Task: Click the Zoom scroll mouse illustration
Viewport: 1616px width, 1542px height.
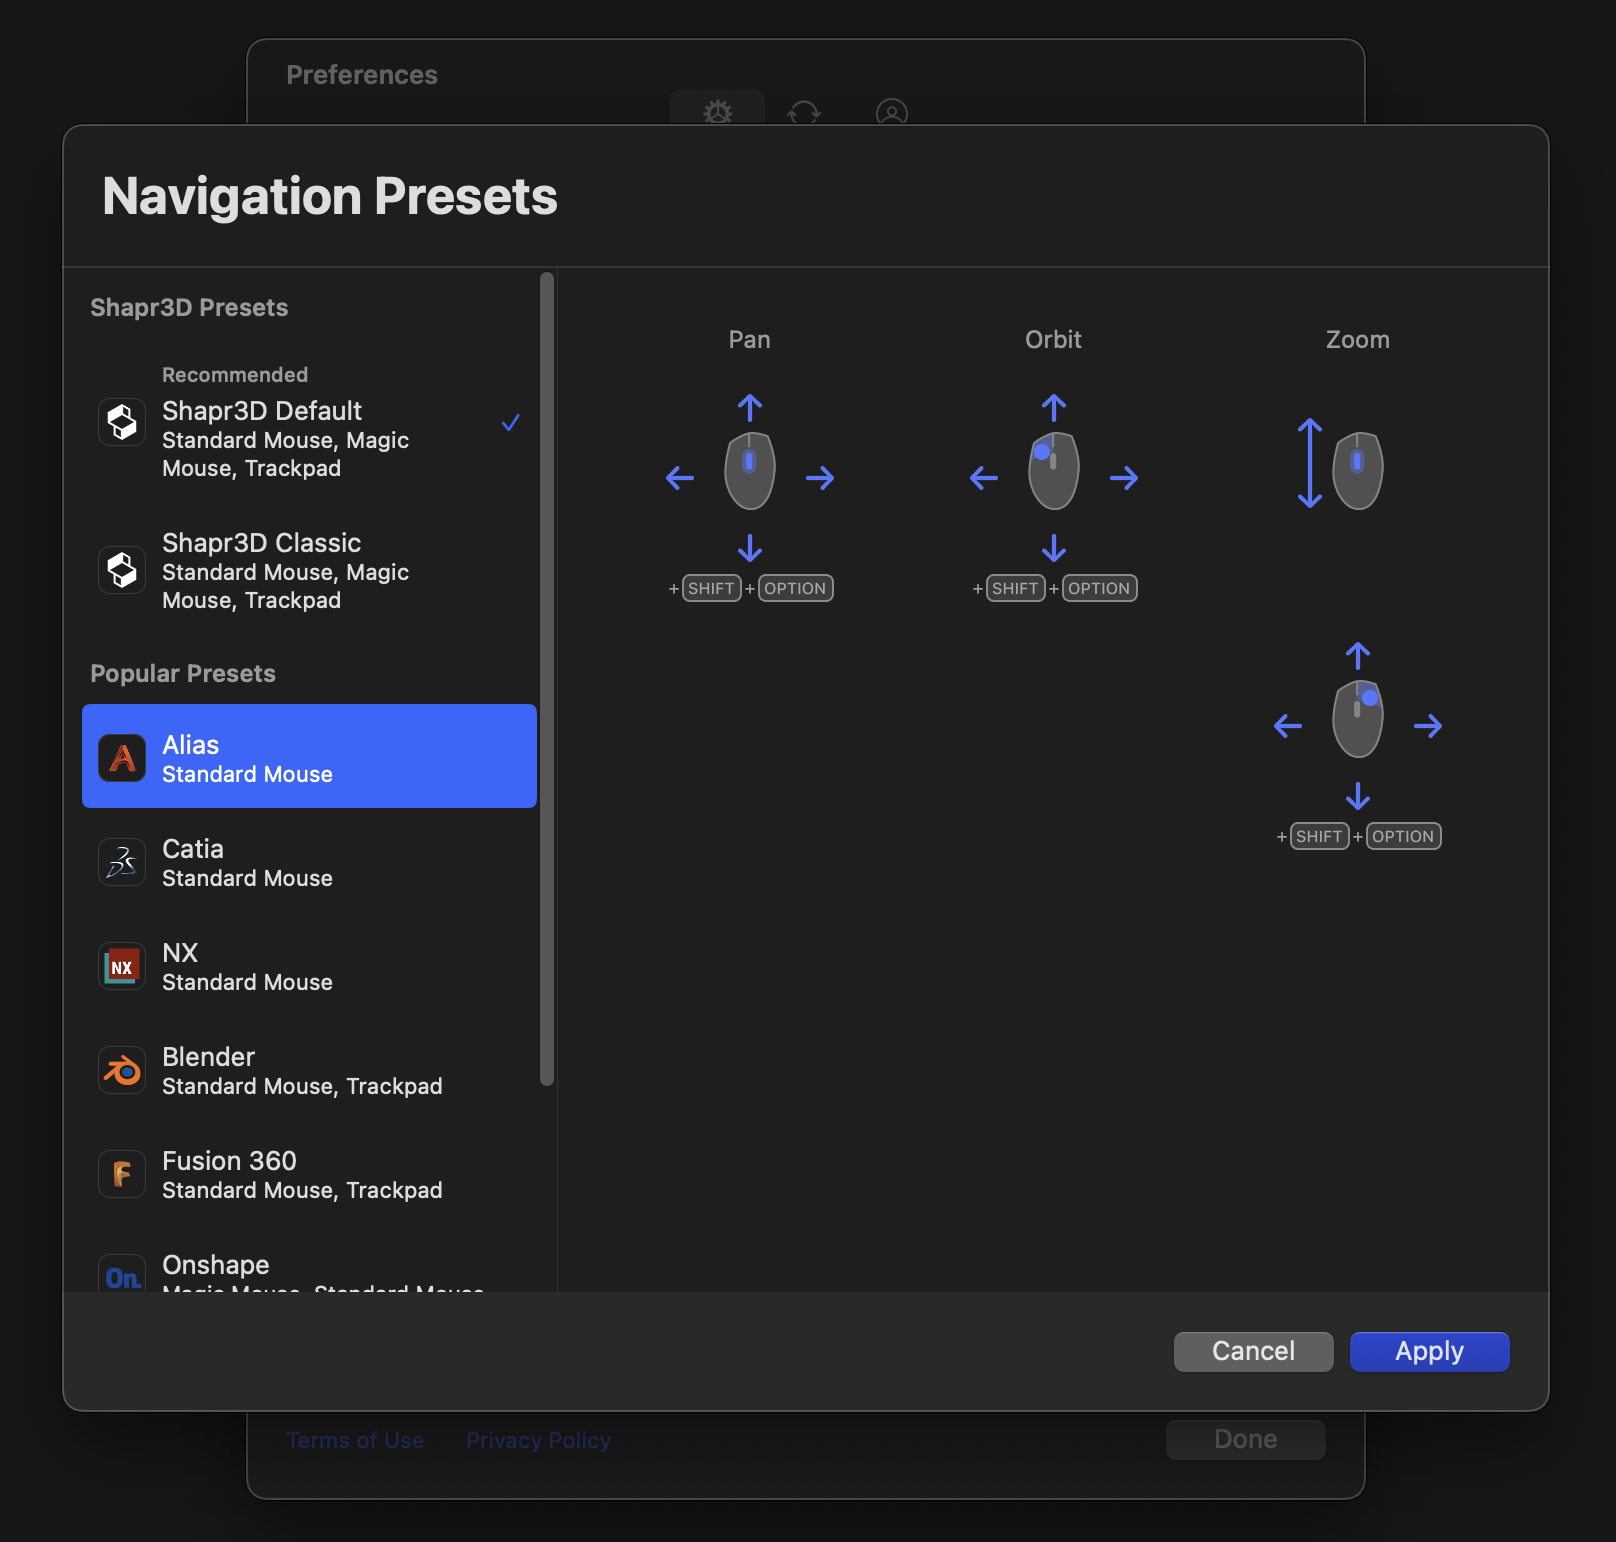Action: (1358, 471)
